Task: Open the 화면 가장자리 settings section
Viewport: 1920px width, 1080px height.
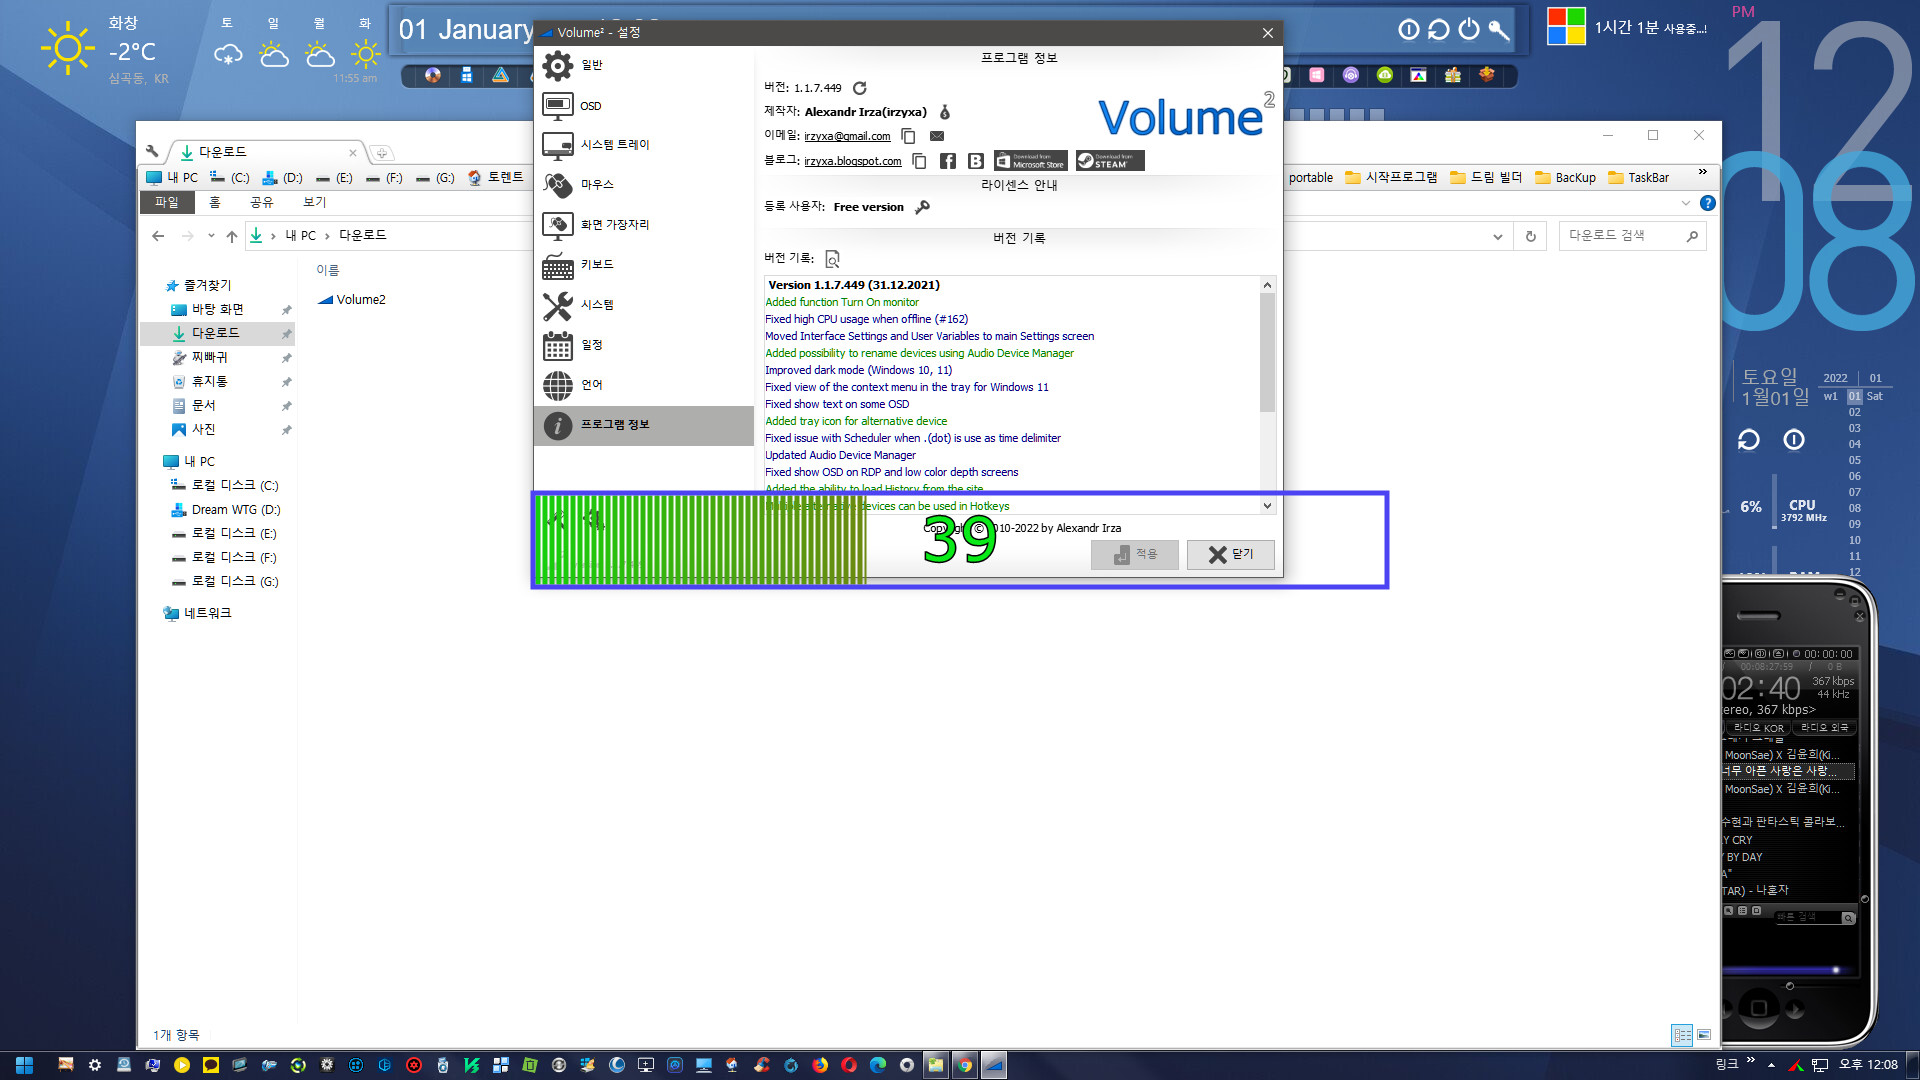Action: [x=643, y=225]
